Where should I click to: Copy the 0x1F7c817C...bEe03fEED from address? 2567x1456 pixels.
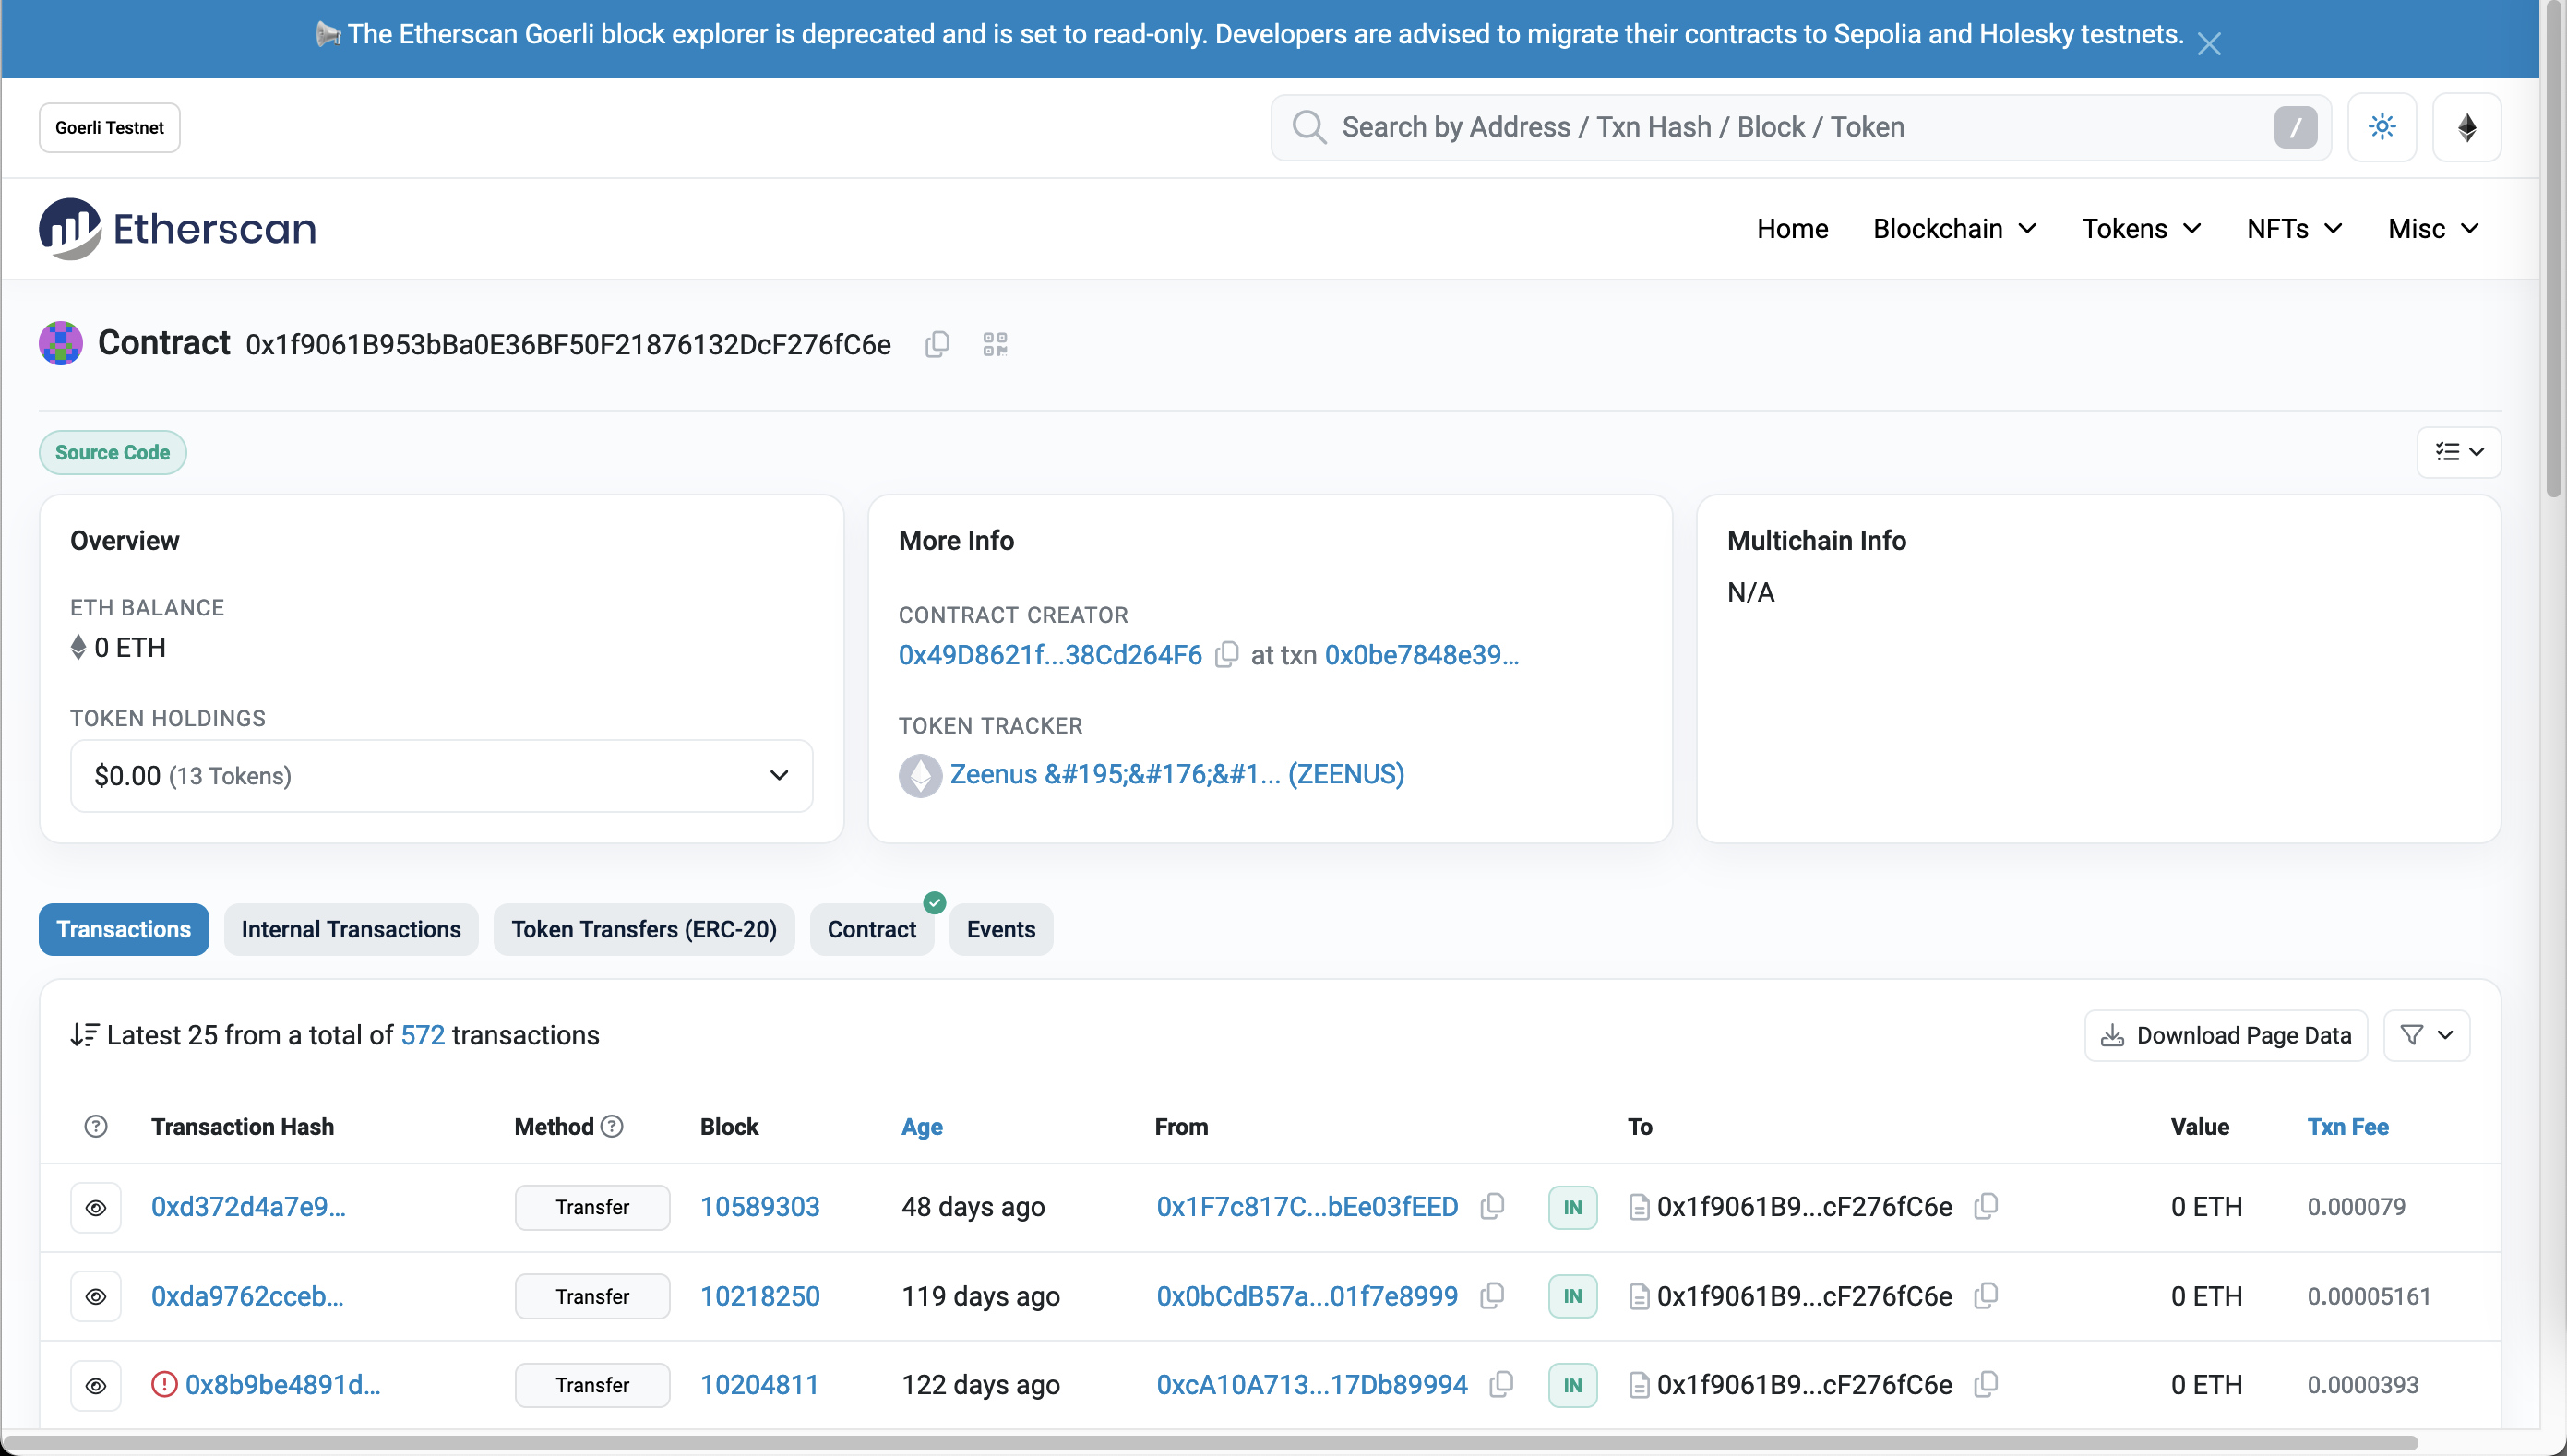click(x=1492, y=1206)
